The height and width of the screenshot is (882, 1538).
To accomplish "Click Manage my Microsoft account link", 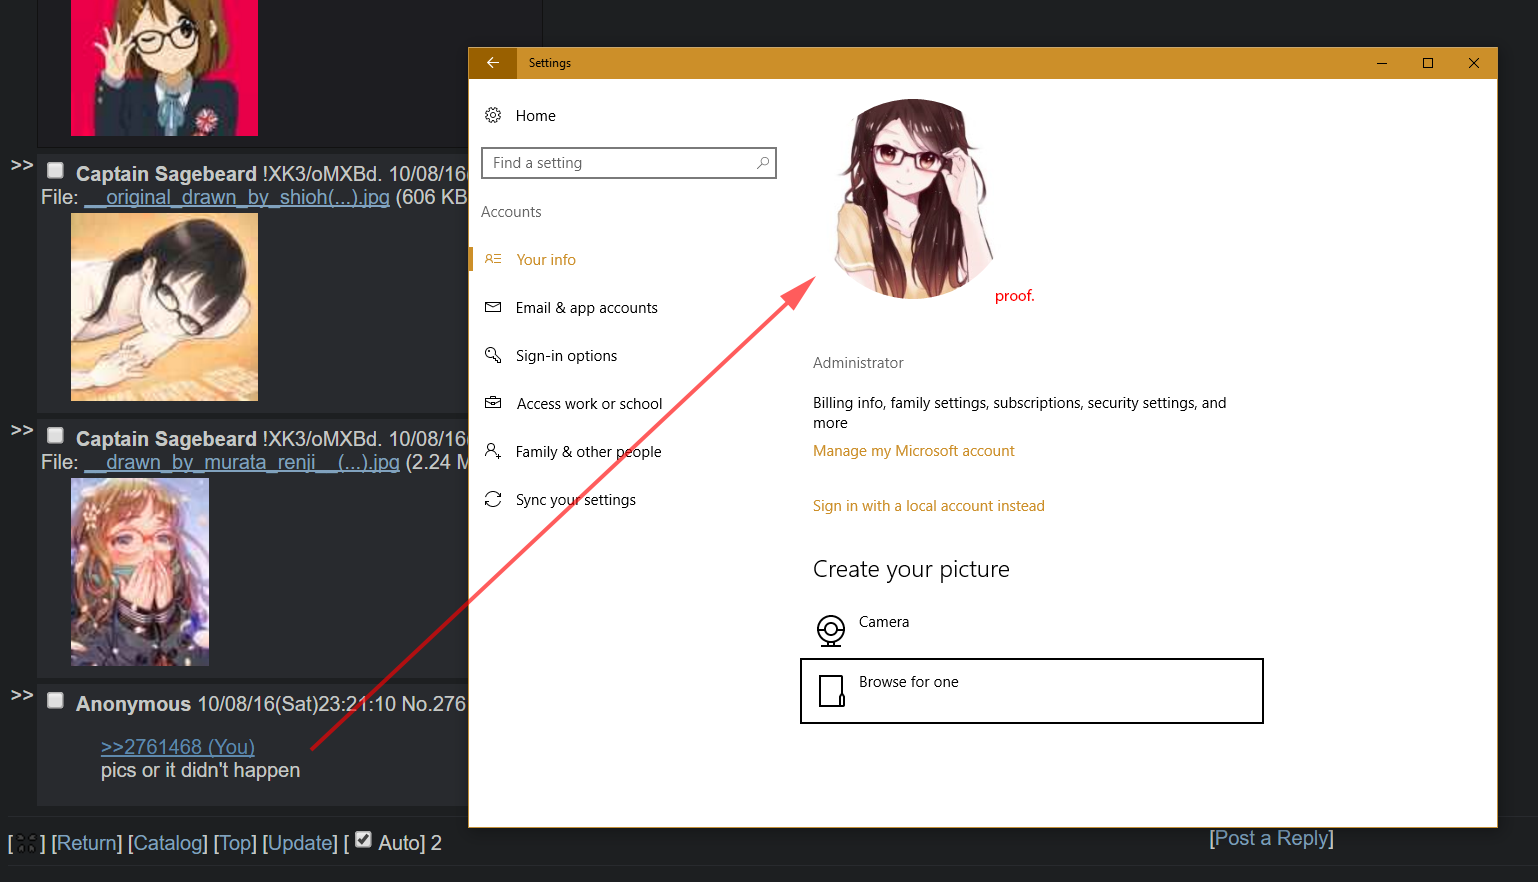I will 913,451.
